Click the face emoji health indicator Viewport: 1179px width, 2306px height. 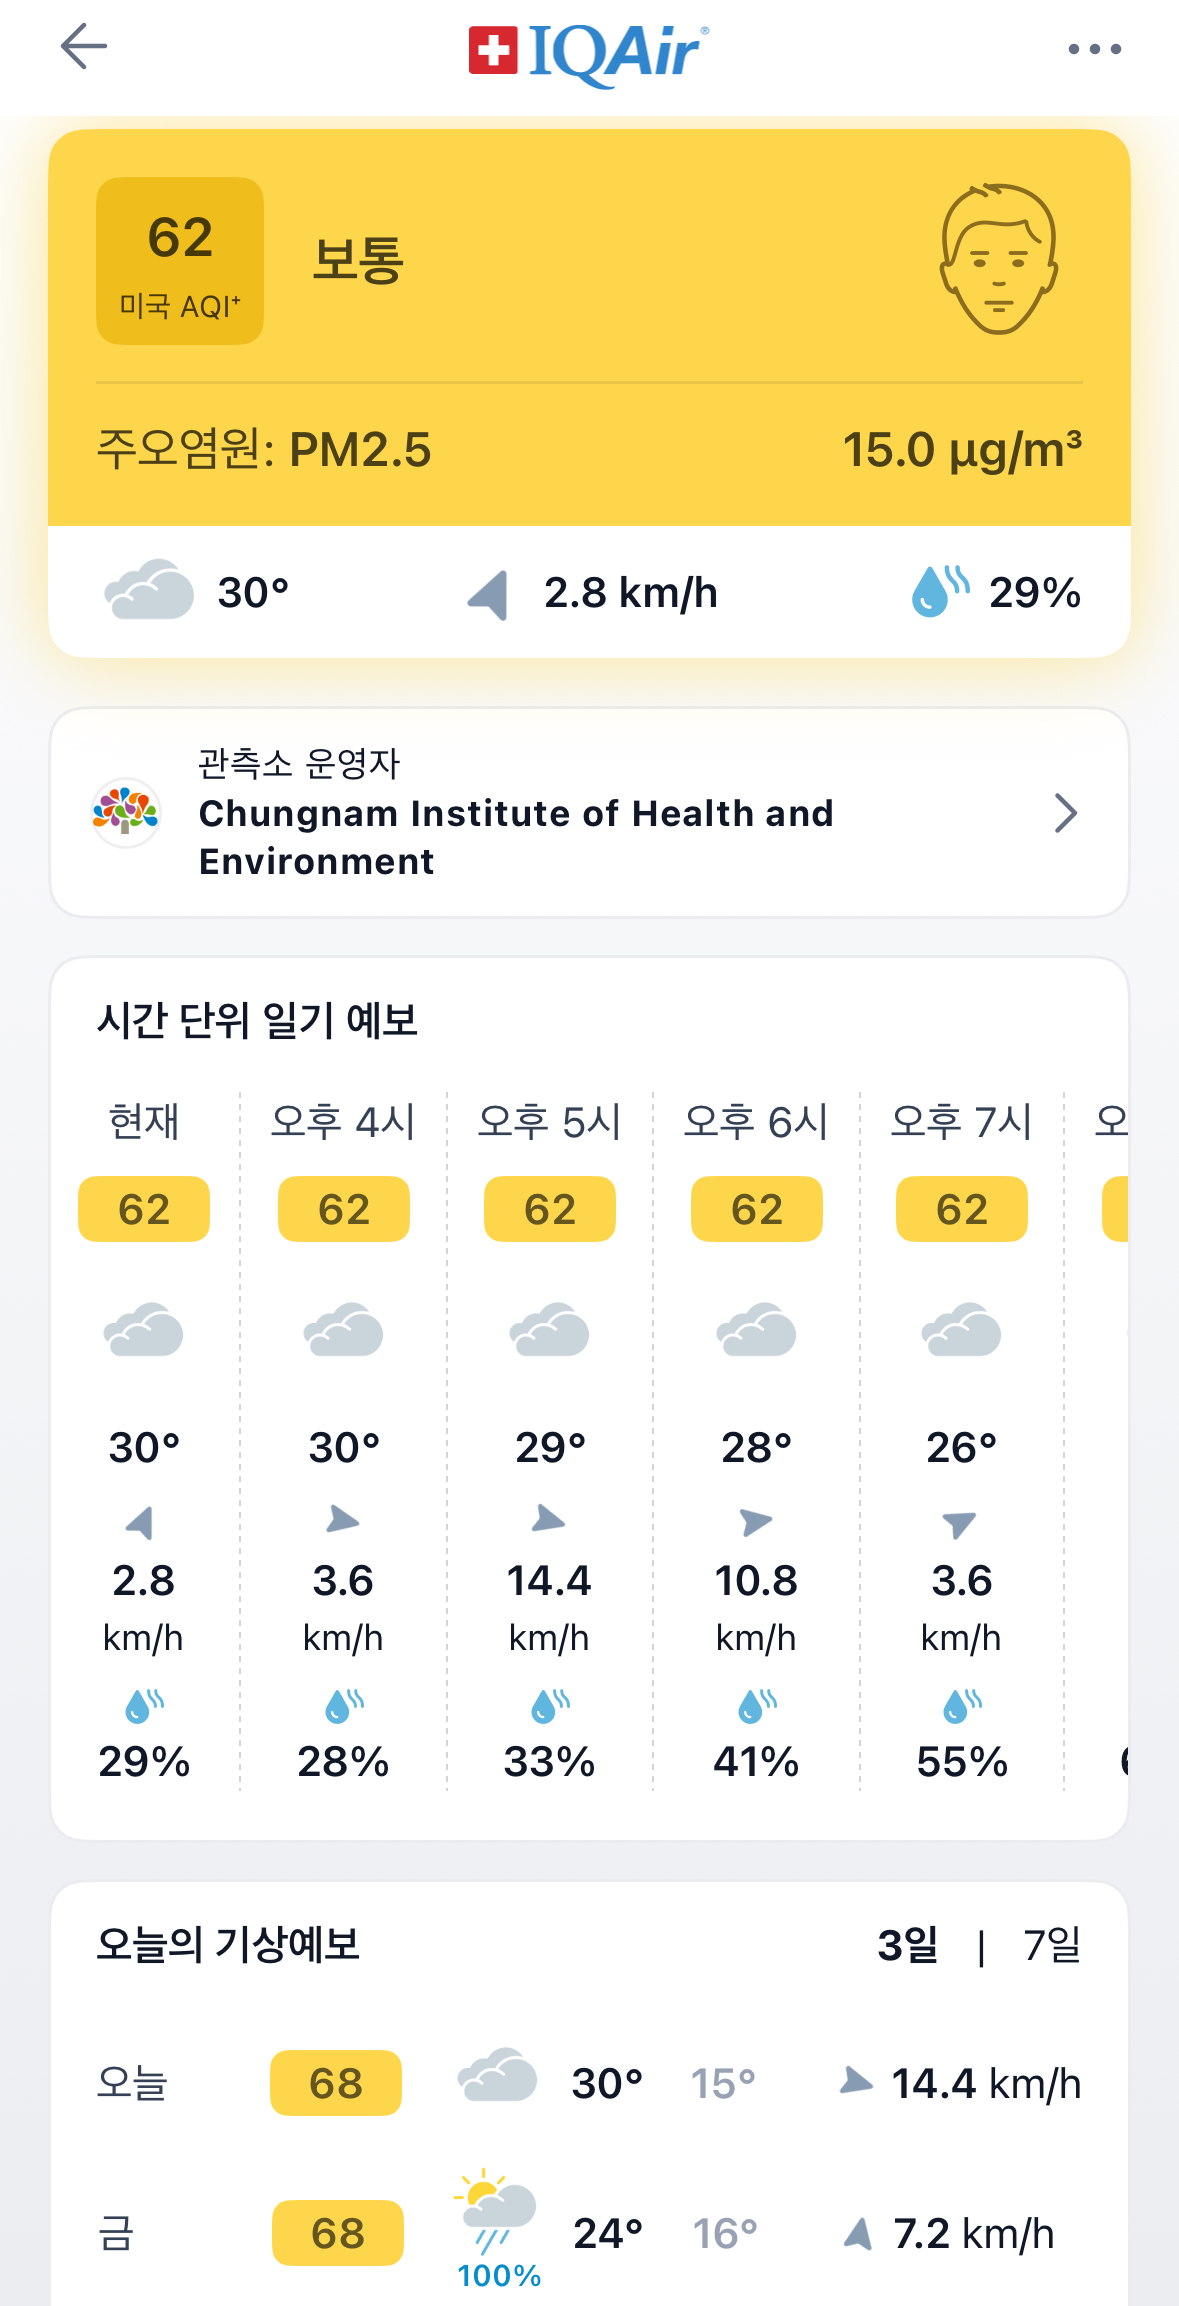[x=997, y=259]
